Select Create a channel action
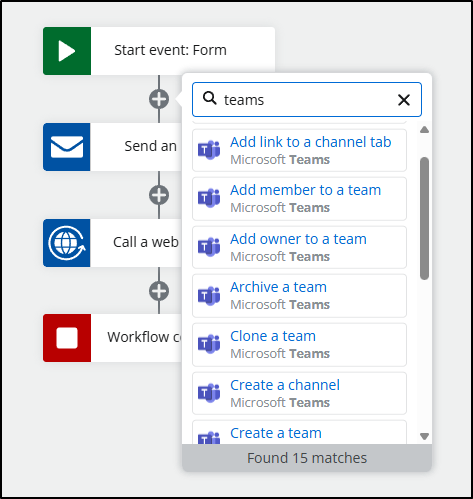The height and width of the screenshot is (499, 473). tap(299, 393)
